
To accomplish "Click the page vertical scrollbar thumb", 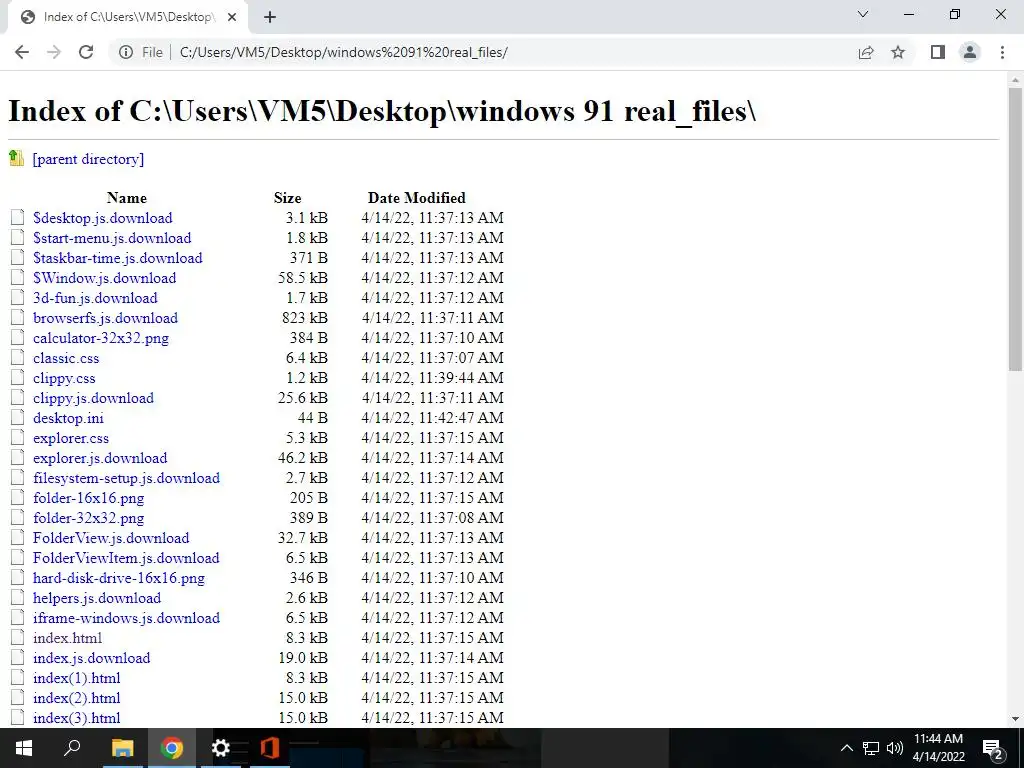I will [x=1015, y=229].
